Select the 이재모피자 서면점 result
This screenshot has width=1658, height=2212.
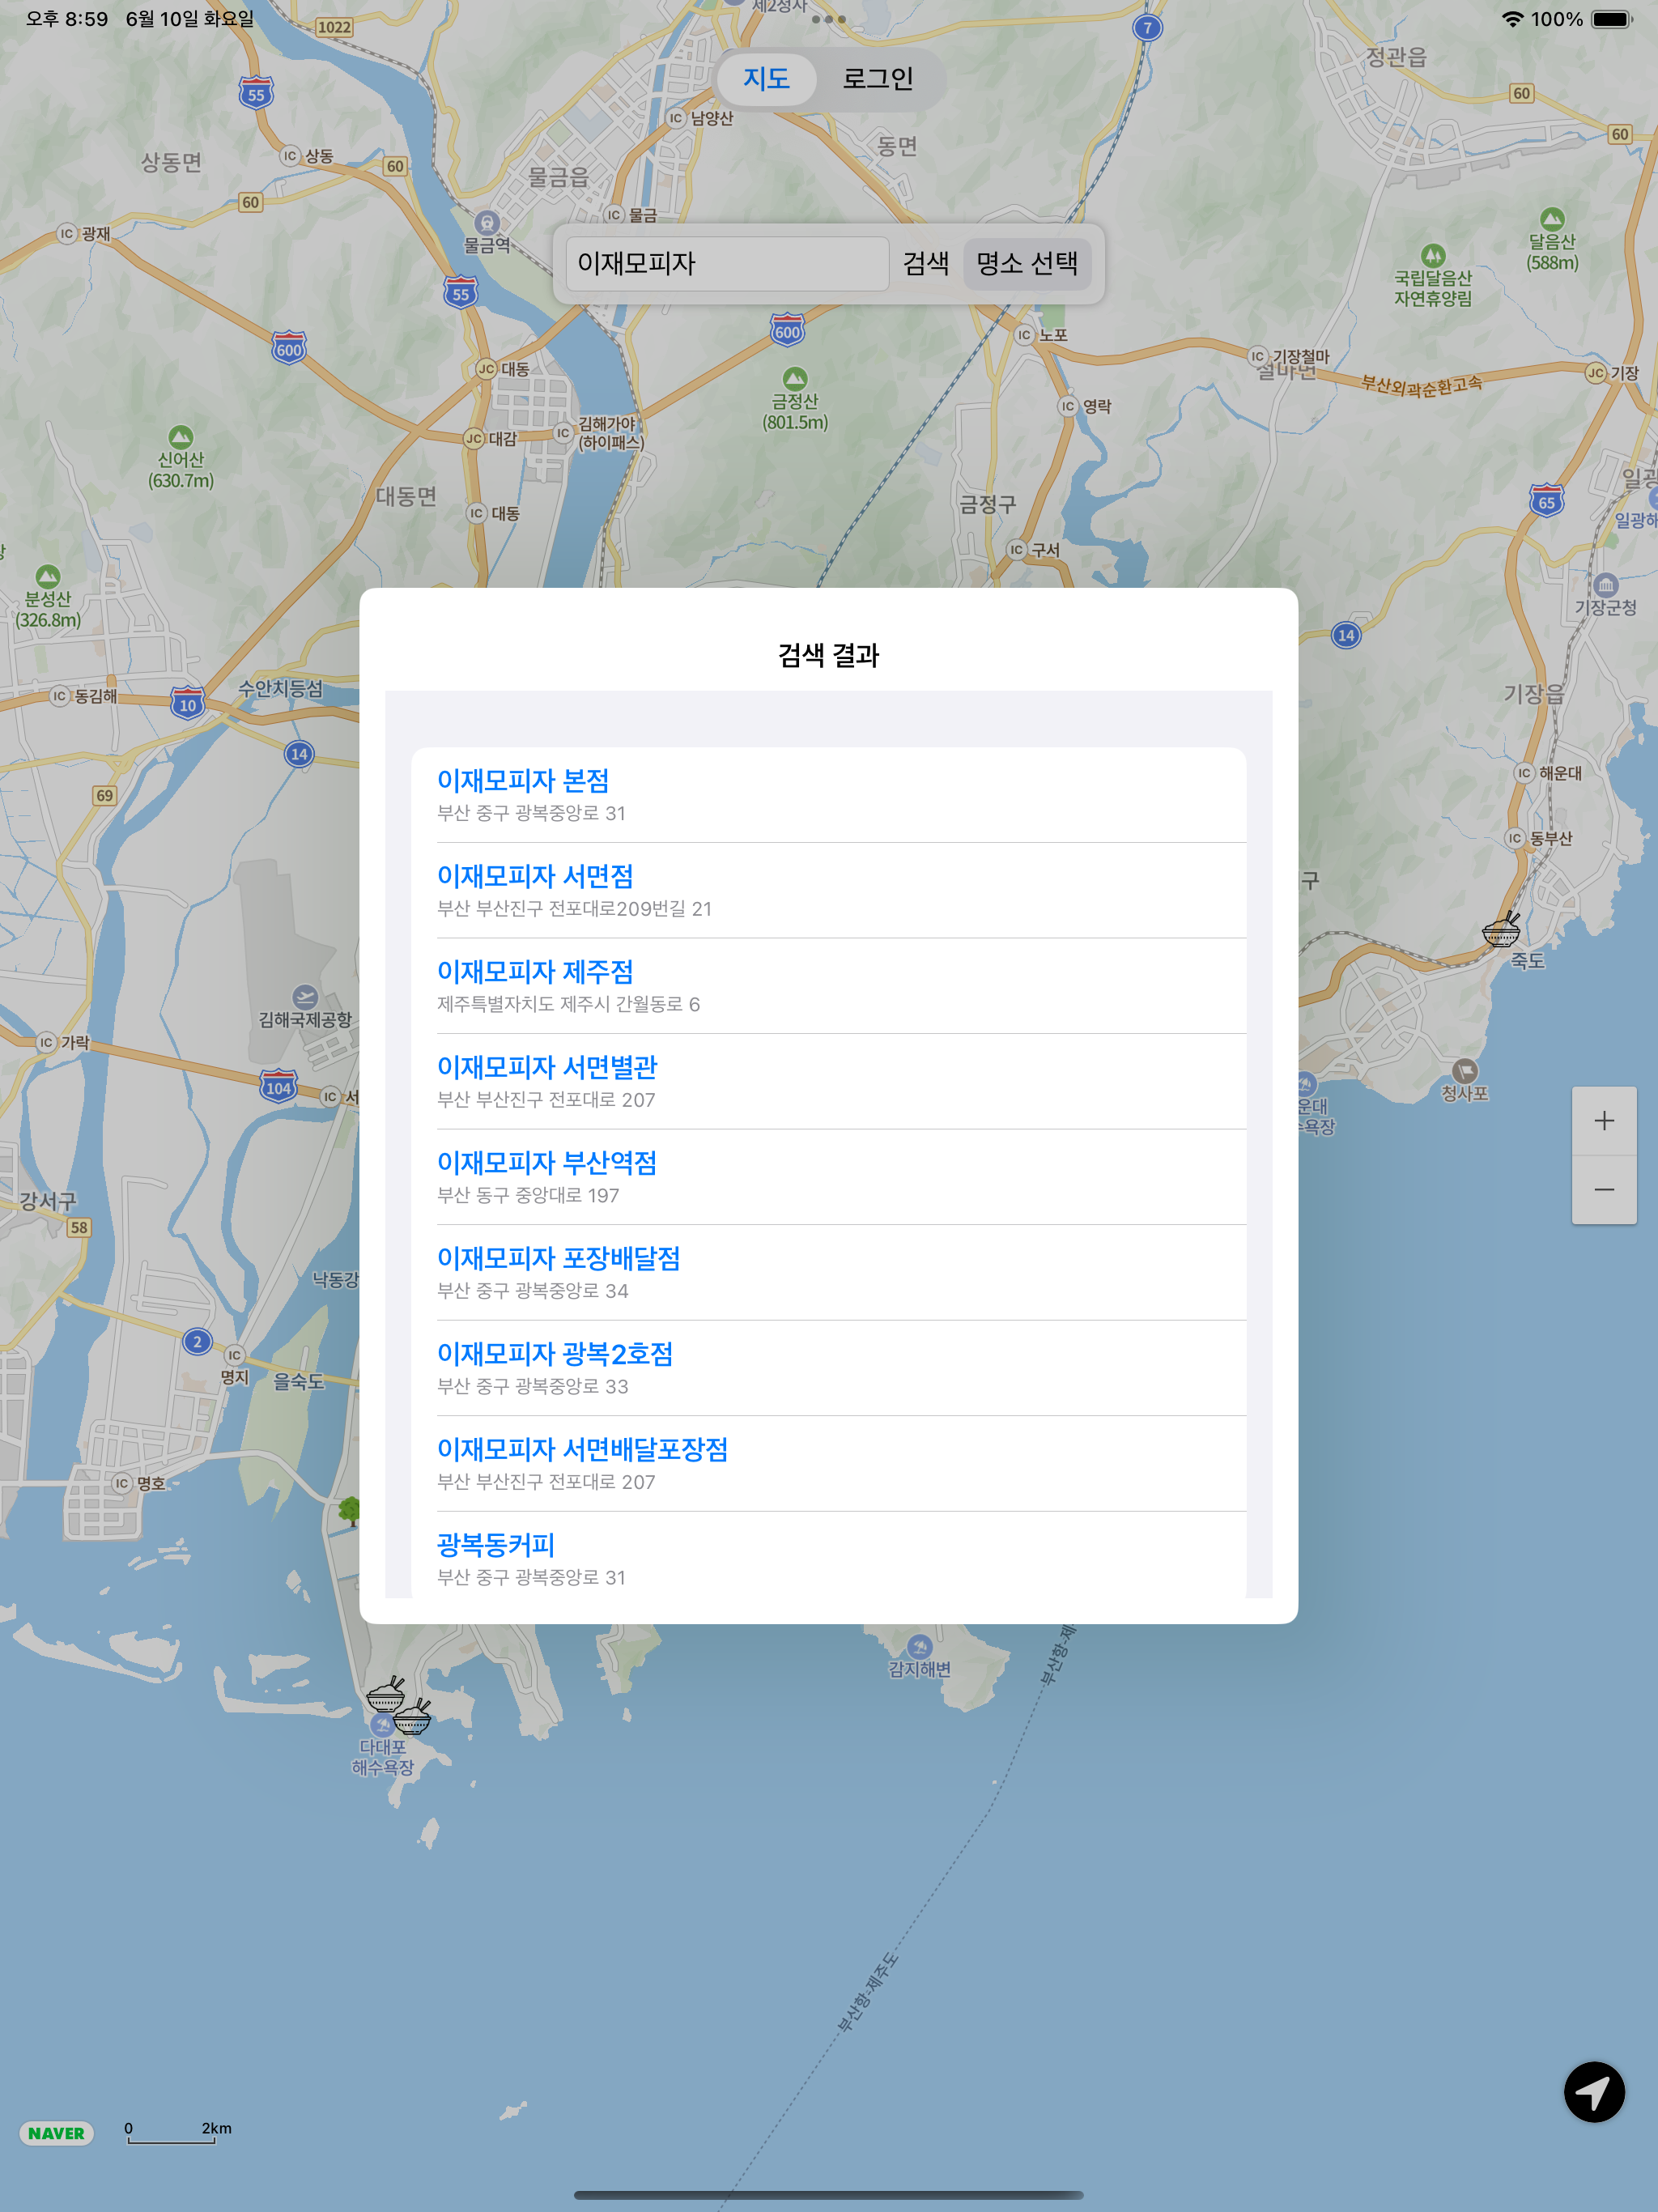click(x=828, y=890)
